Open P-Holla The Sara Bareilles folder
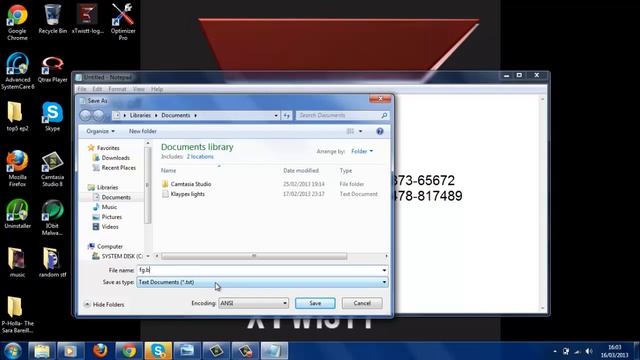 [x=17, y=315]
